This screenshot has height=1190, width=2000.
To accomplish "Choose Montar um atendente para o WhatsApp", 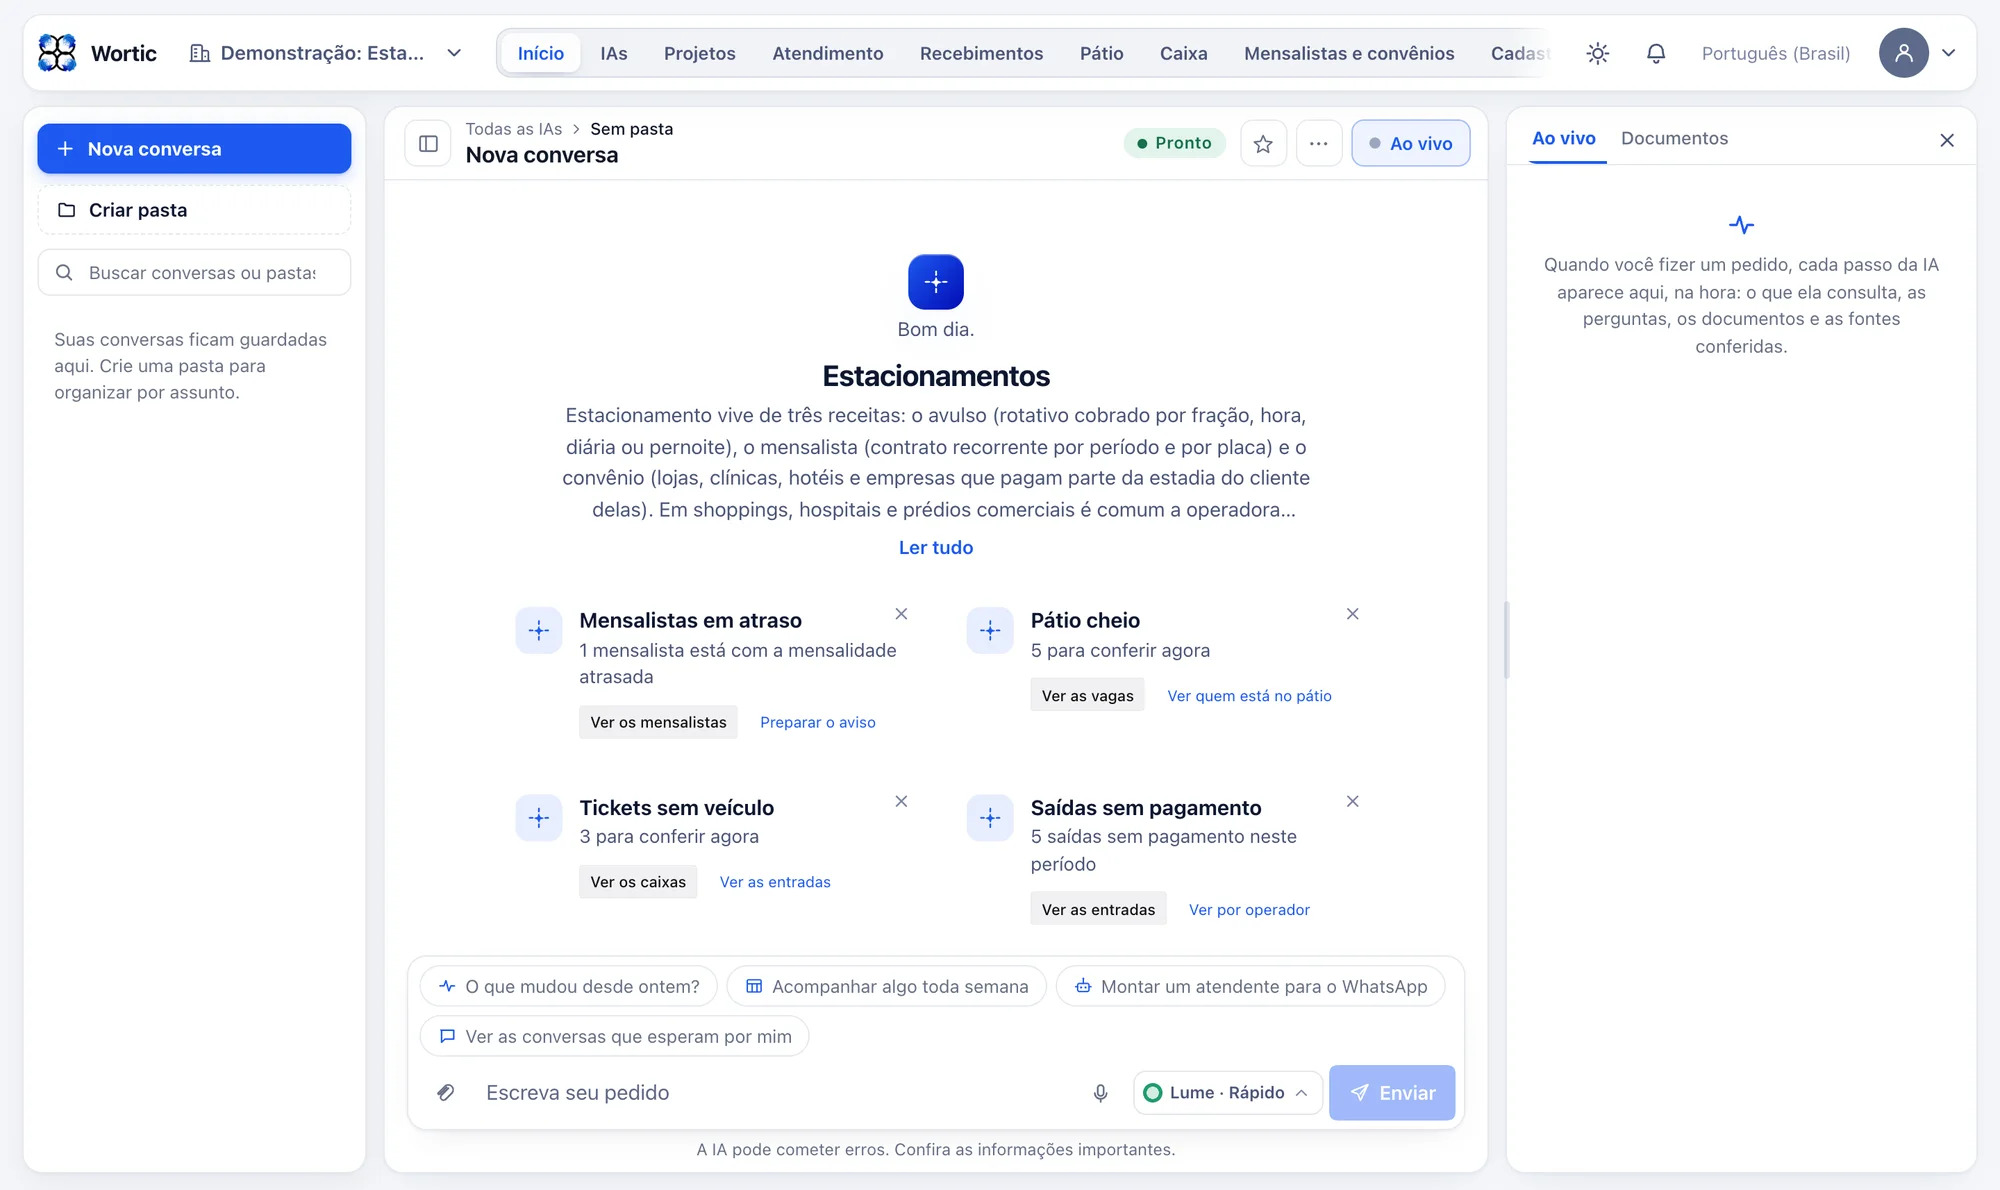I will click(x=1250, y=986).
